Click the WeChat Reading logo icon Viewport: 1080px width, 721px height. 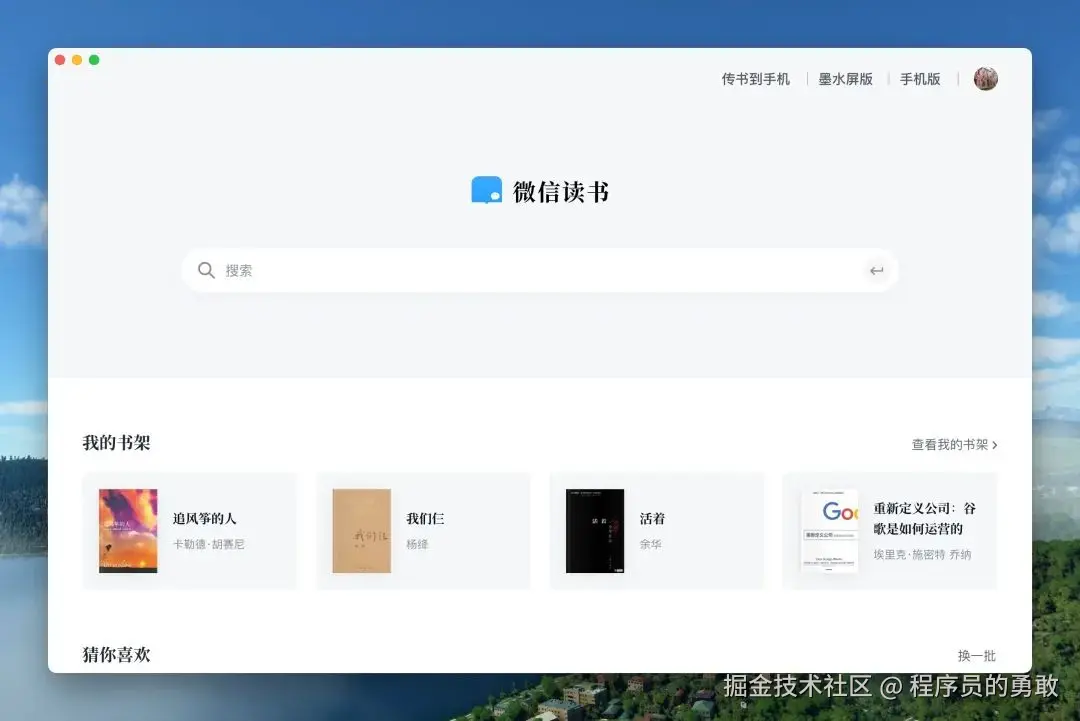[485, 189]
